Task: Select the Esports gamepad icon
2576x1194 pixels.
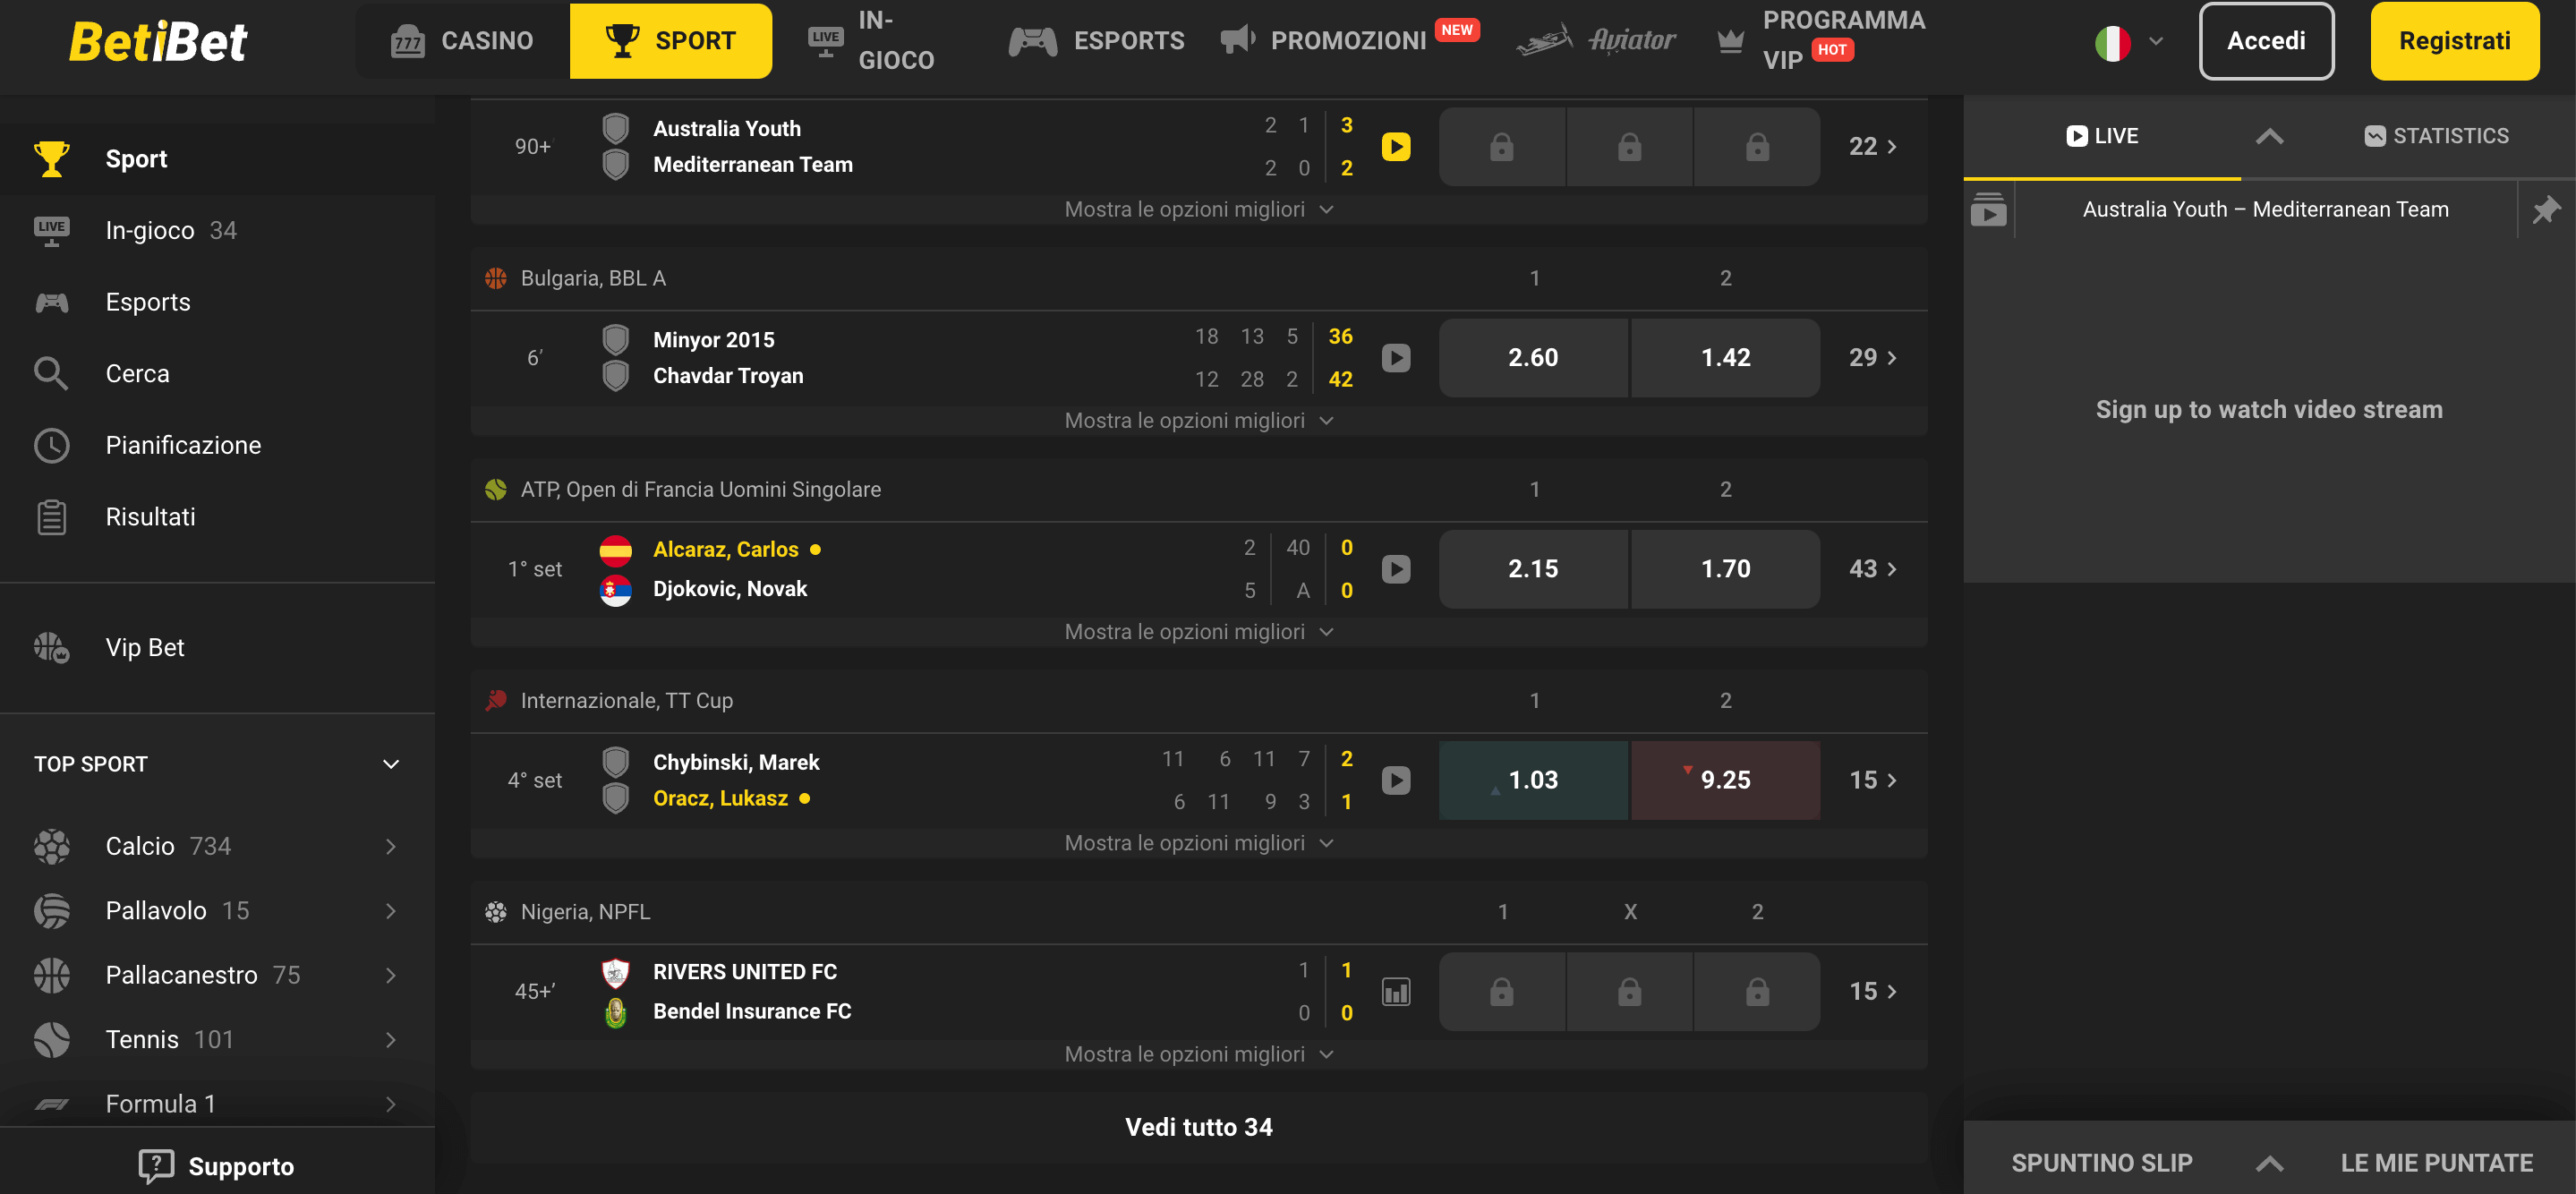Action: [1034, 40]
